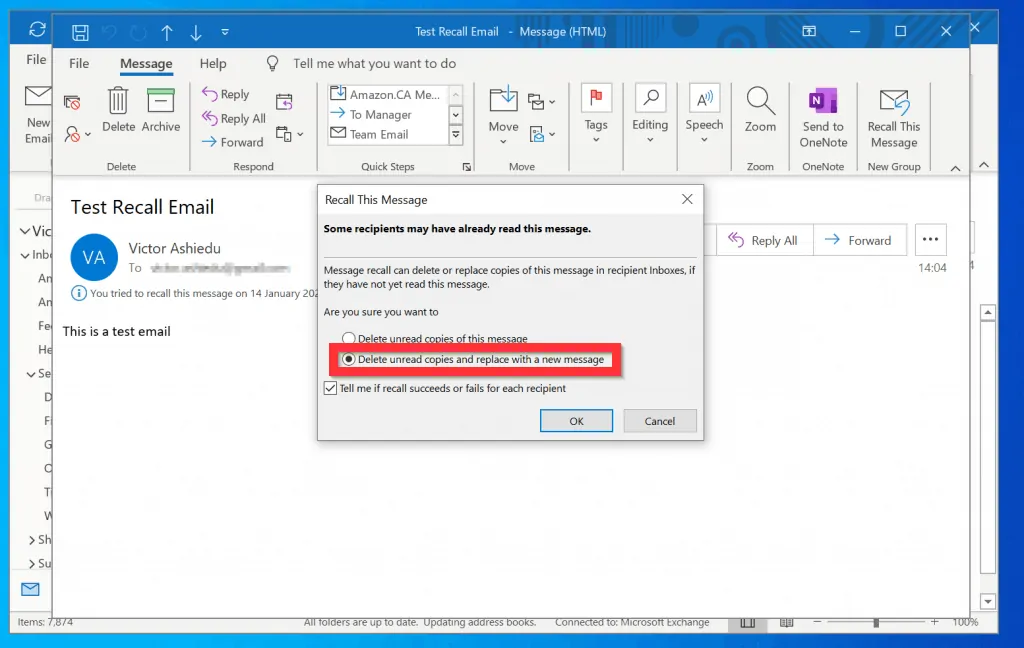Click Reply All button in reading header
Screen dimensions: 1024x648
(765, 240)
